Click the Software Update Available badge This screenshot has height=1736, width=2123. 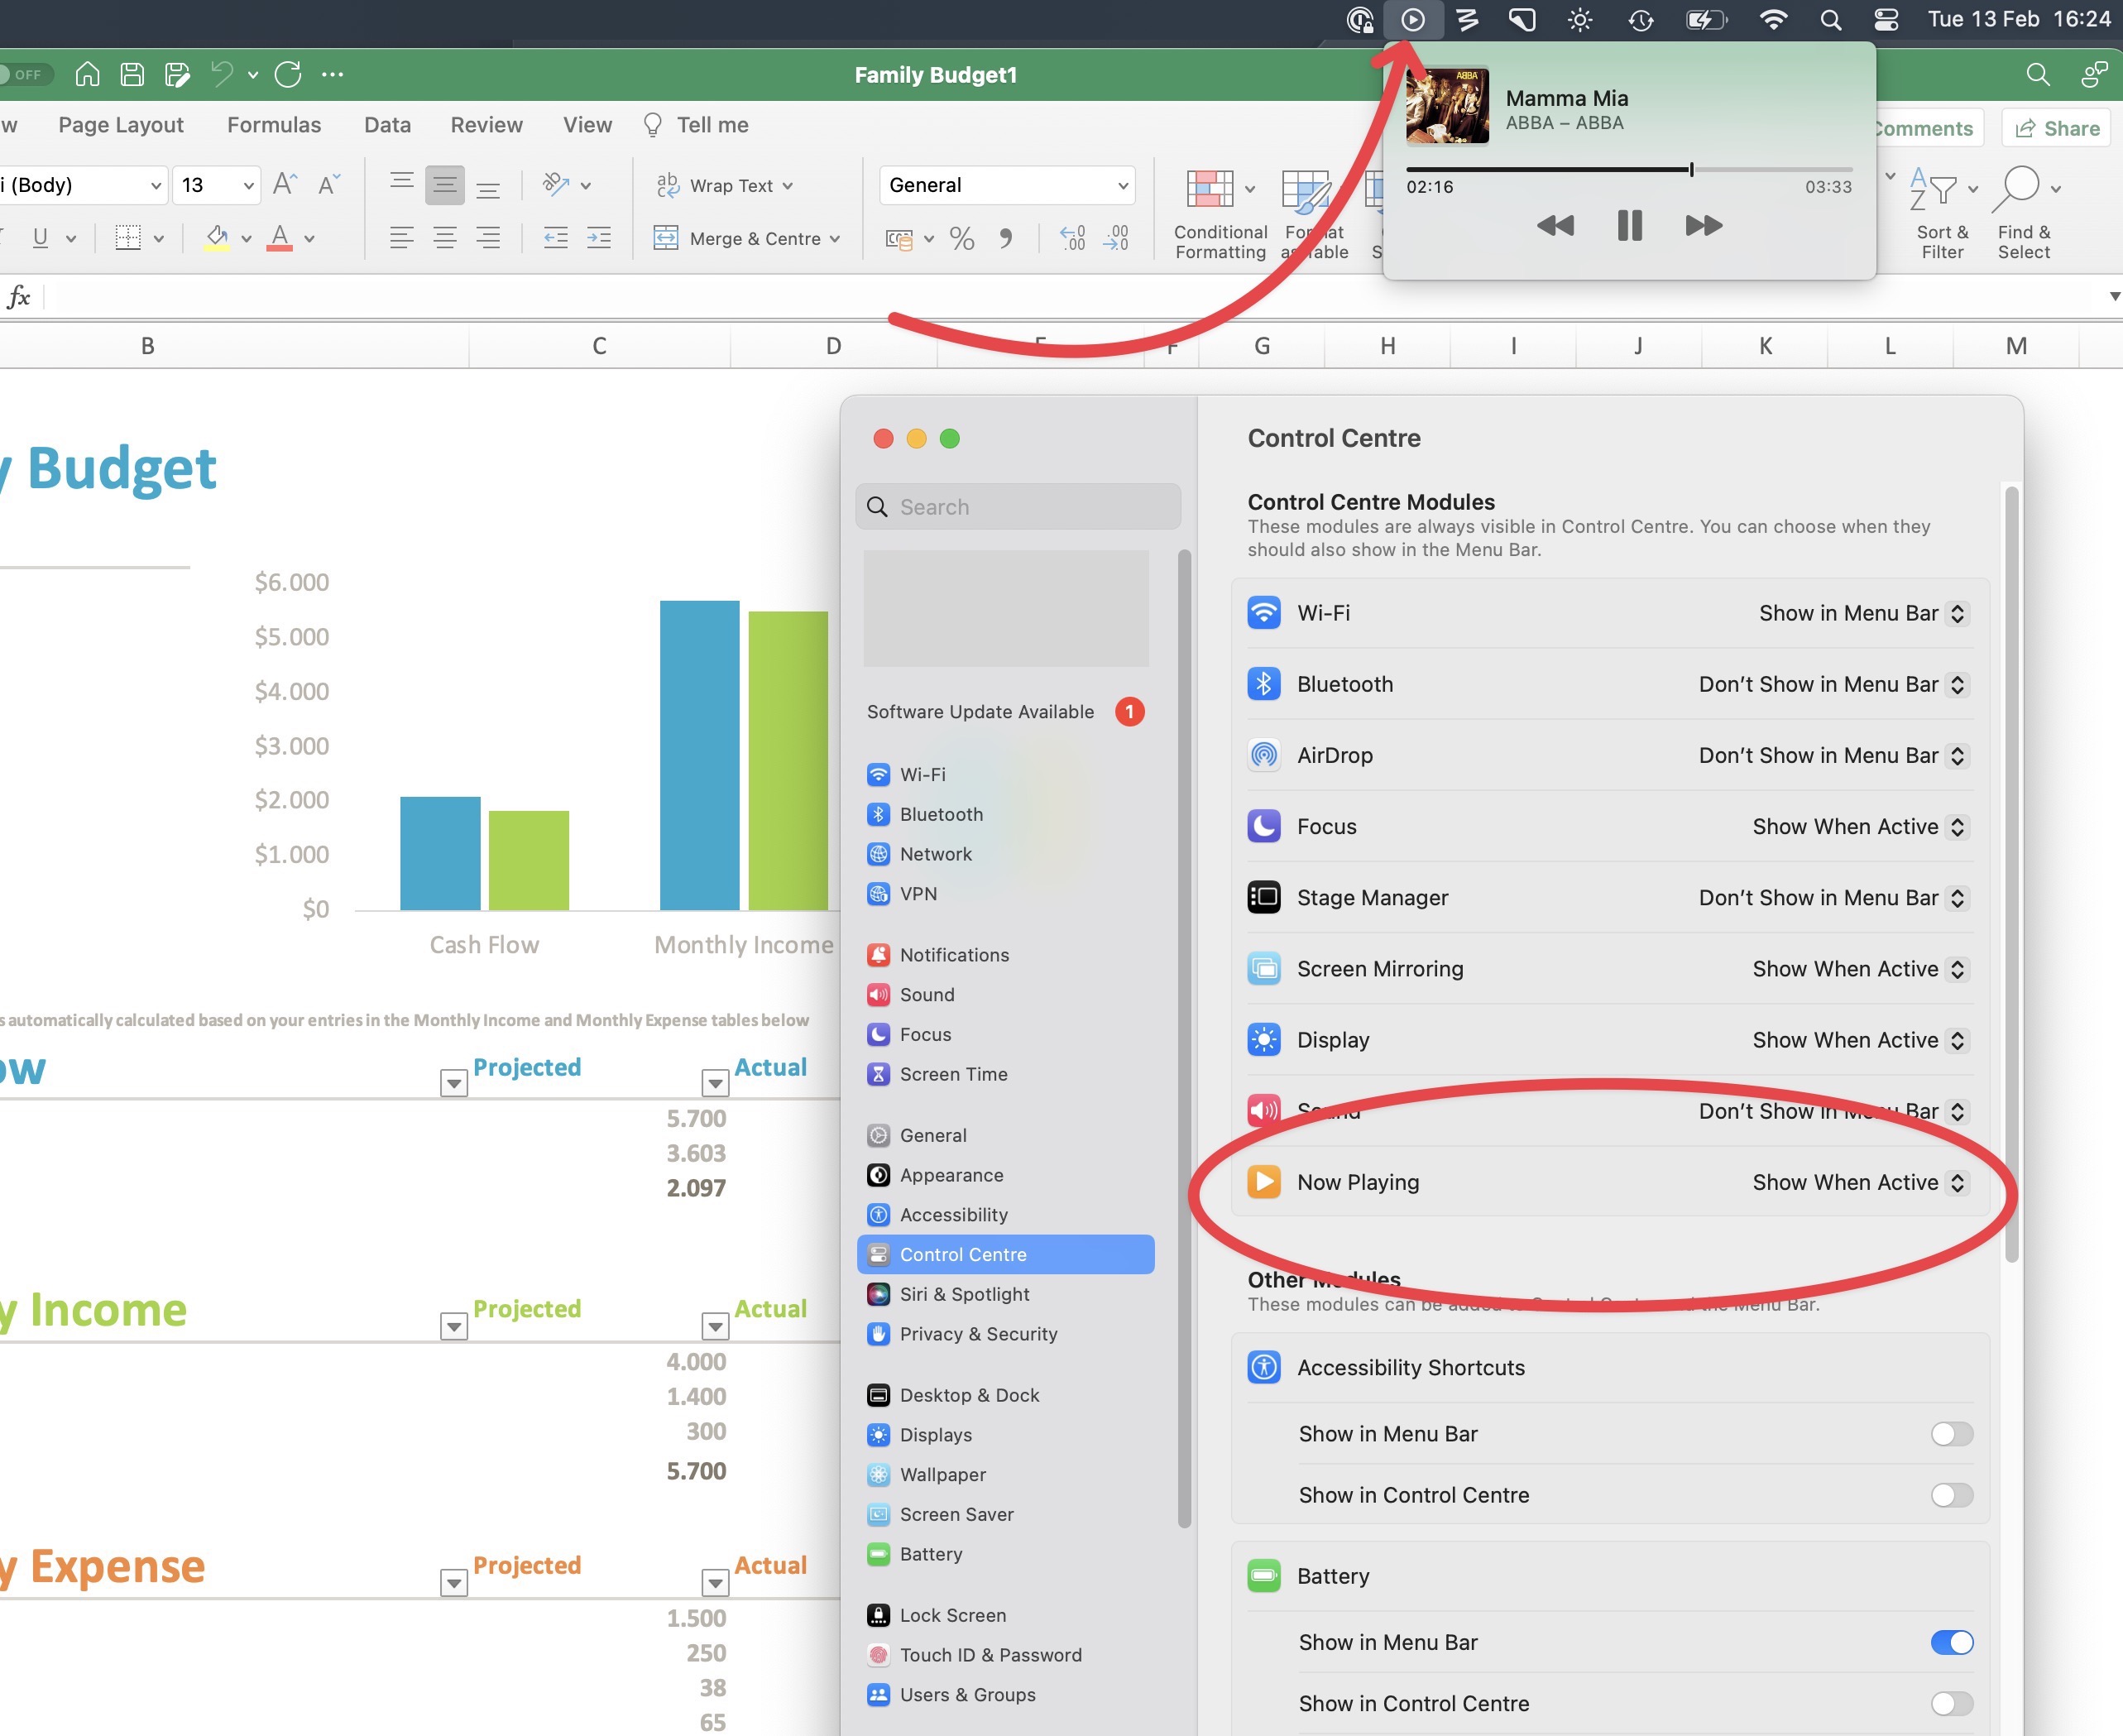coord(1129,712)
